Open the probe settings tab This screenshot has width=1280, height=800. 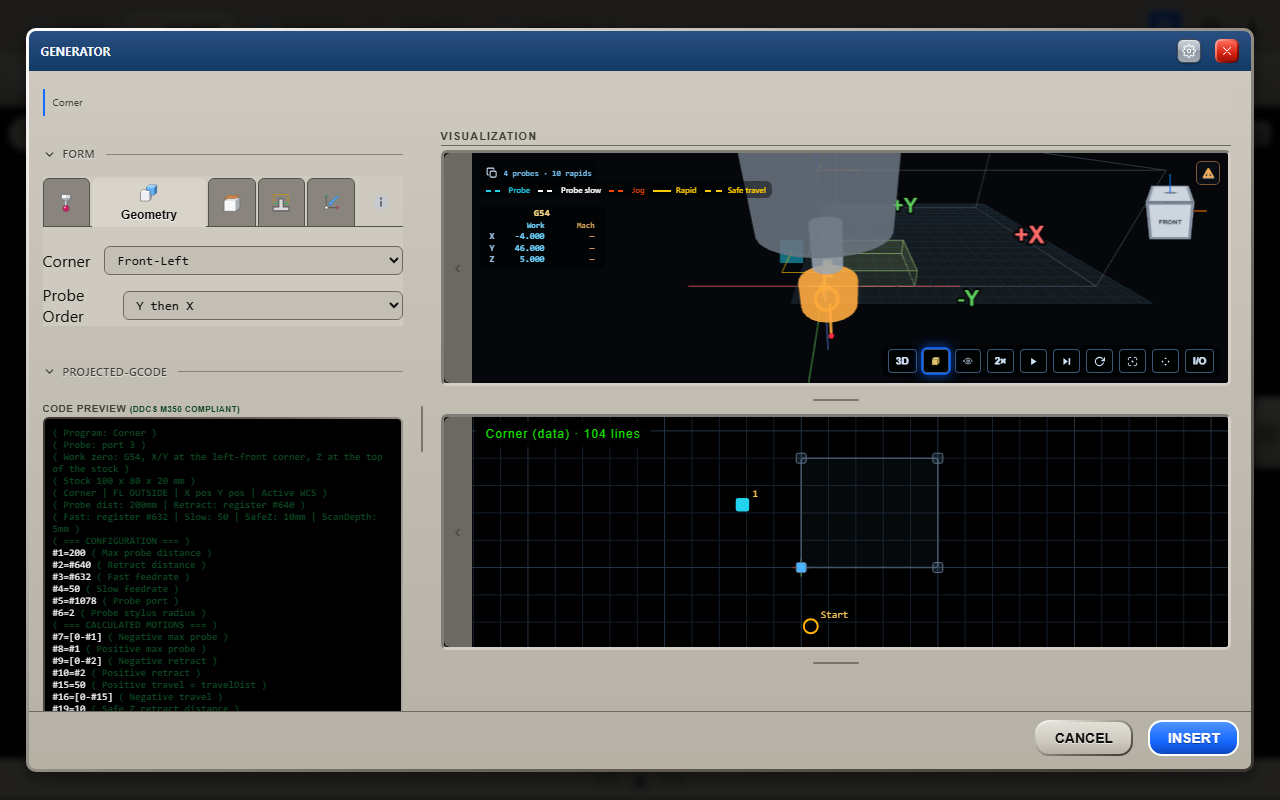click(66, 202)
